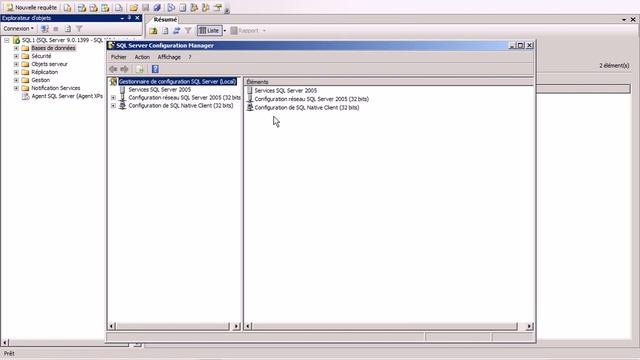Click the Éléments pane's horizontal scrollbar right arrow
The width and height of the screenshot is (640, 360).
pyautogui.click(x=529, y=326)
